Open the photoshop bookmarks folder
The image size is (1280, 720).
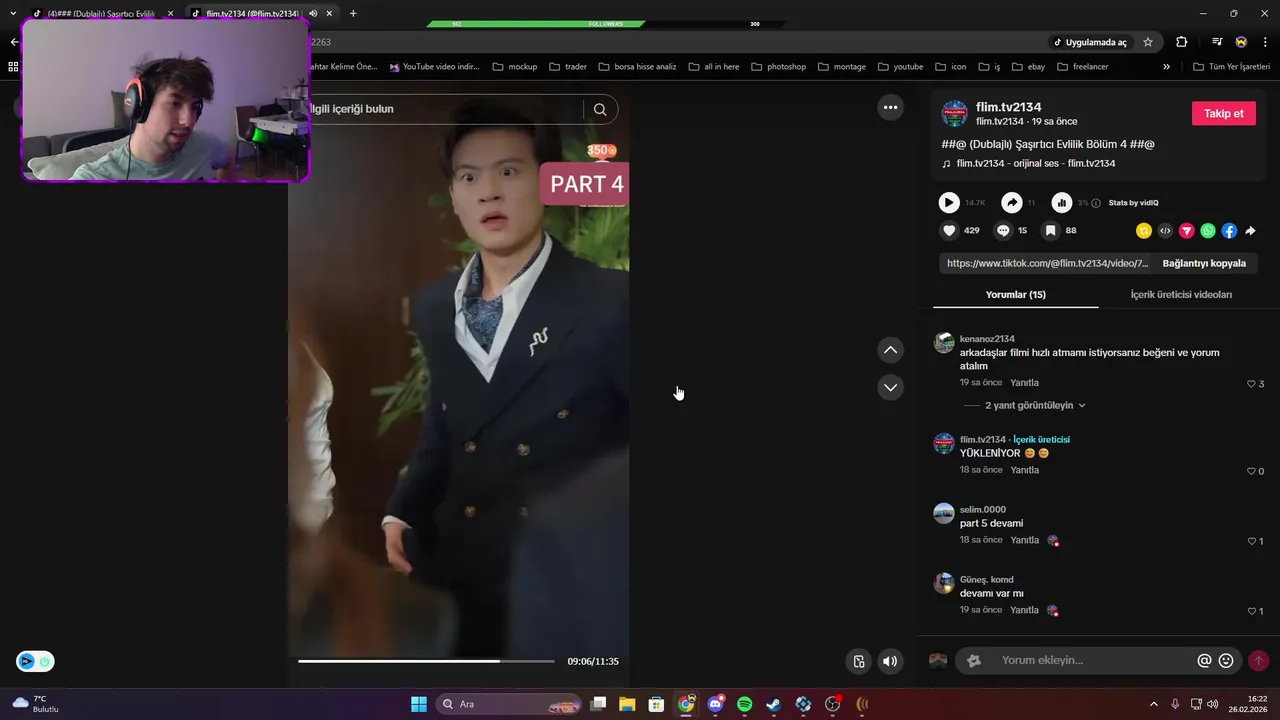pos(778,67)
